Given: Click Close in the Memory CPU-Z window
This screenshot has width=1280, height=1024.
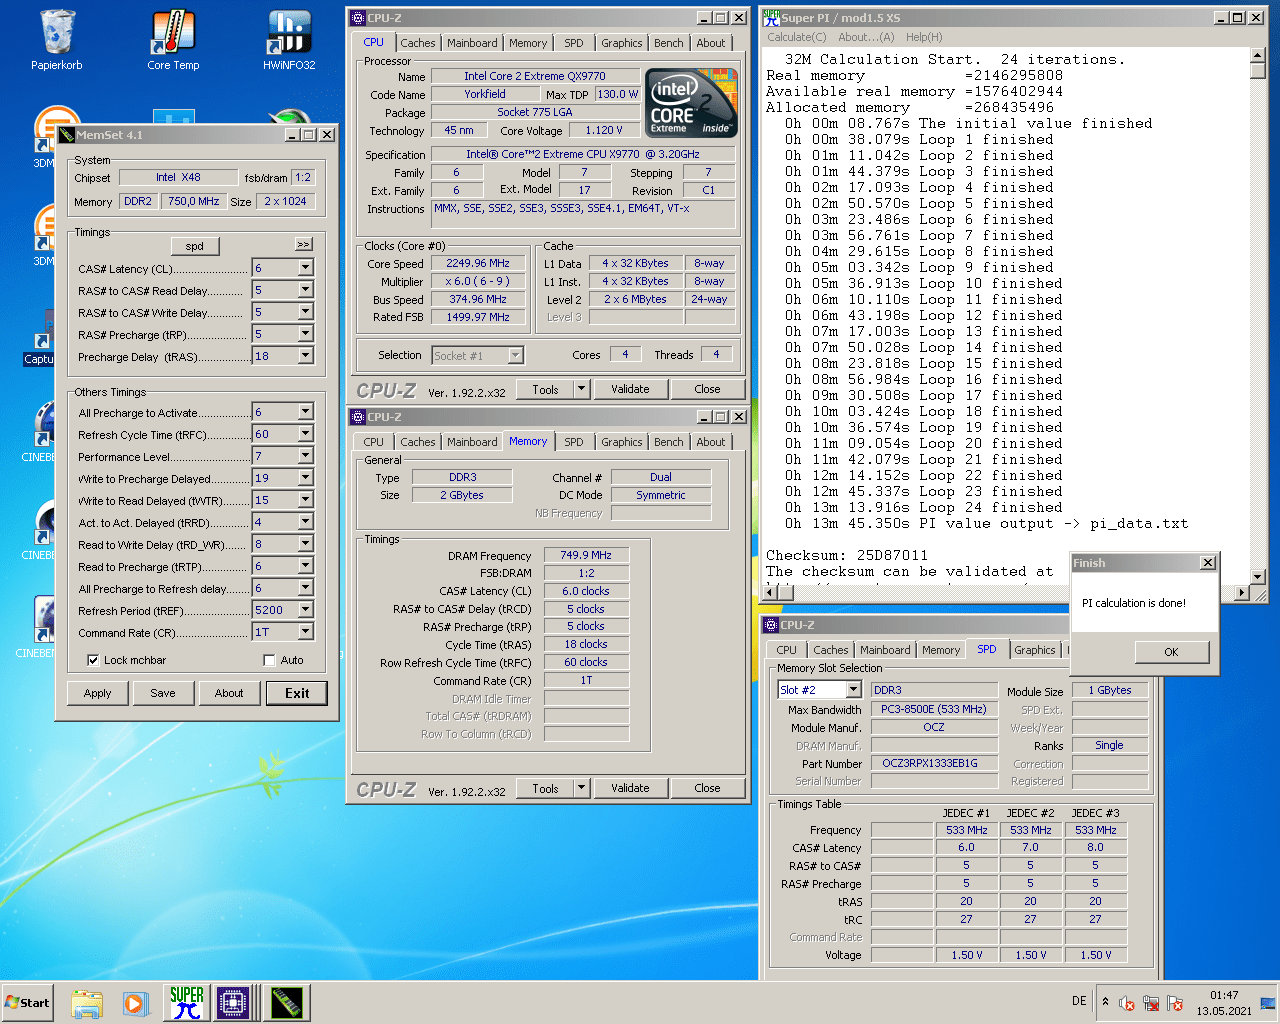Looking at the screenshot, I should (707, 788).
